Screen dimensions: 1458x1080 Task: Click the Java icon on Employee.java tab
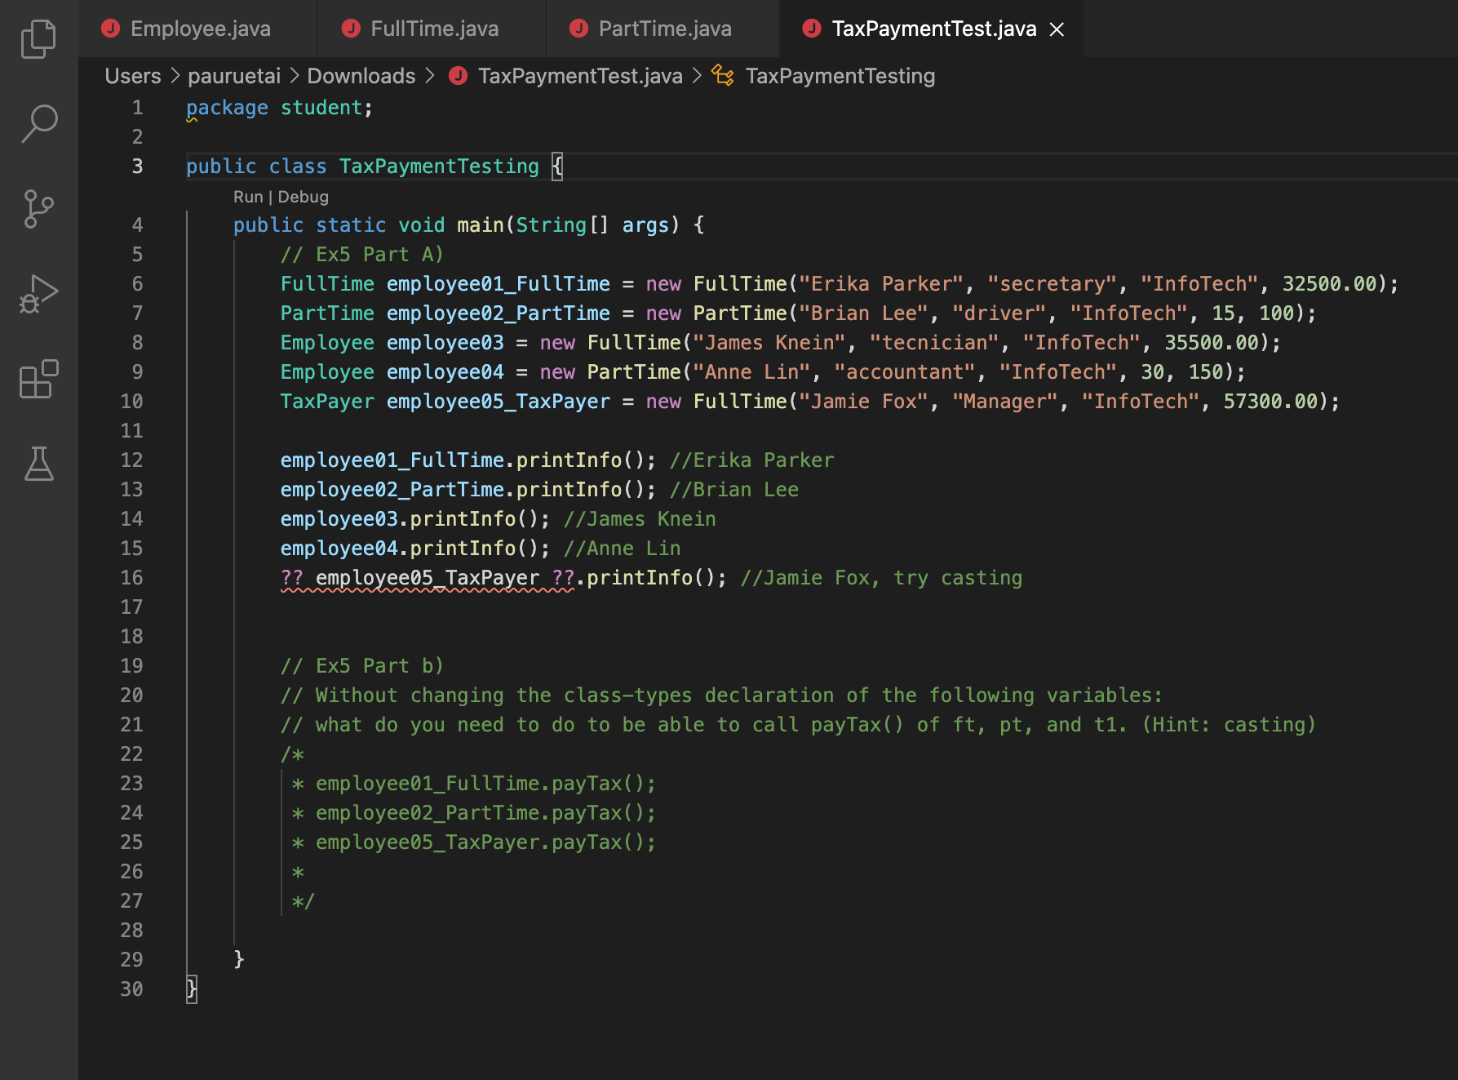(x=111, y=29)
